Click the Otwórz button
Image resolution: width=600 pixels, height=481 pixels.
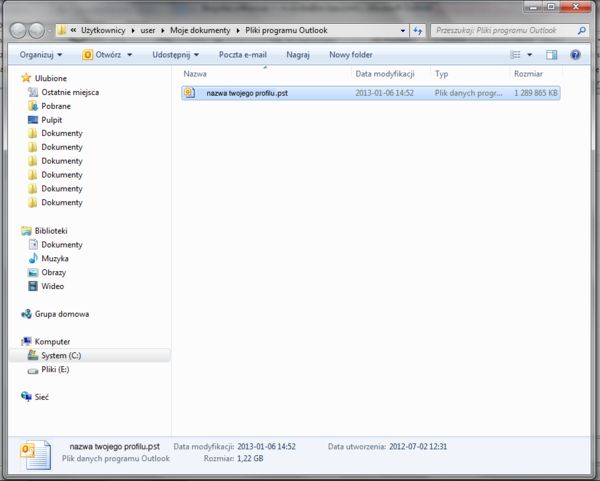[x=108, y=55]
